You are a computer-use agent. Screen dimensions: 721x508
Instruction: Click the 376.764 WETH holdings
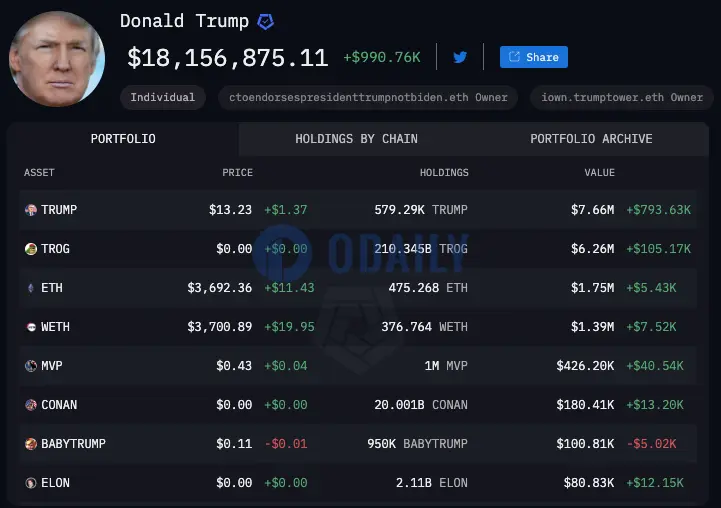[424, 327]
